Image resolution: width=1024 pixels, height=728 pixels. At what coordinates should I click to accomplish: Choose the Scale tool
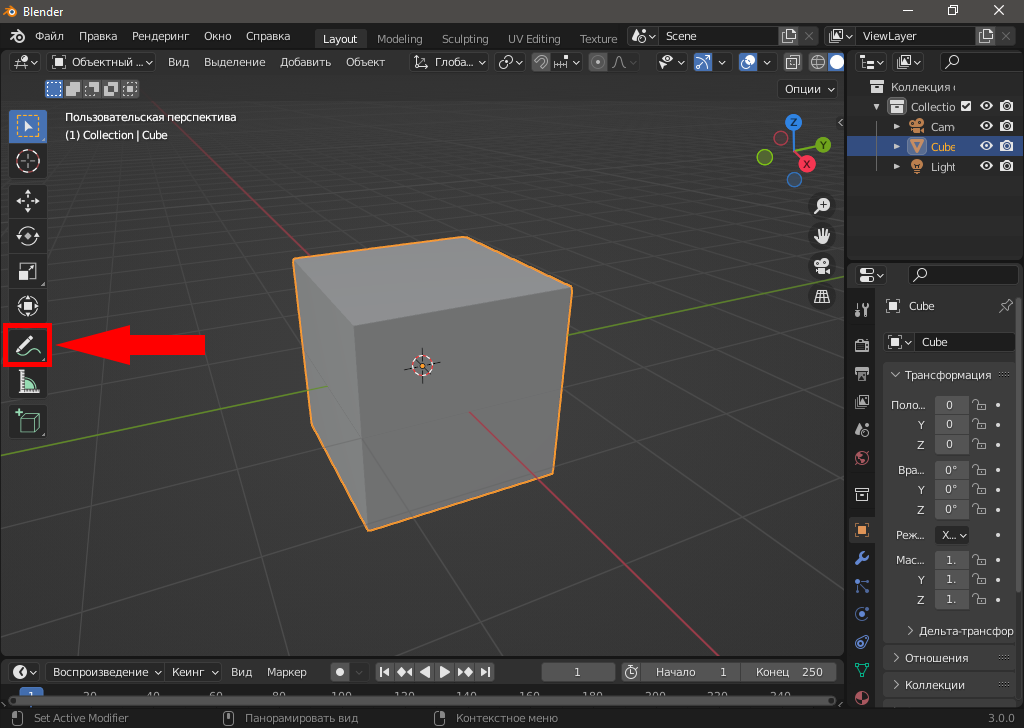pyautogui.click(x=28, y=271)
